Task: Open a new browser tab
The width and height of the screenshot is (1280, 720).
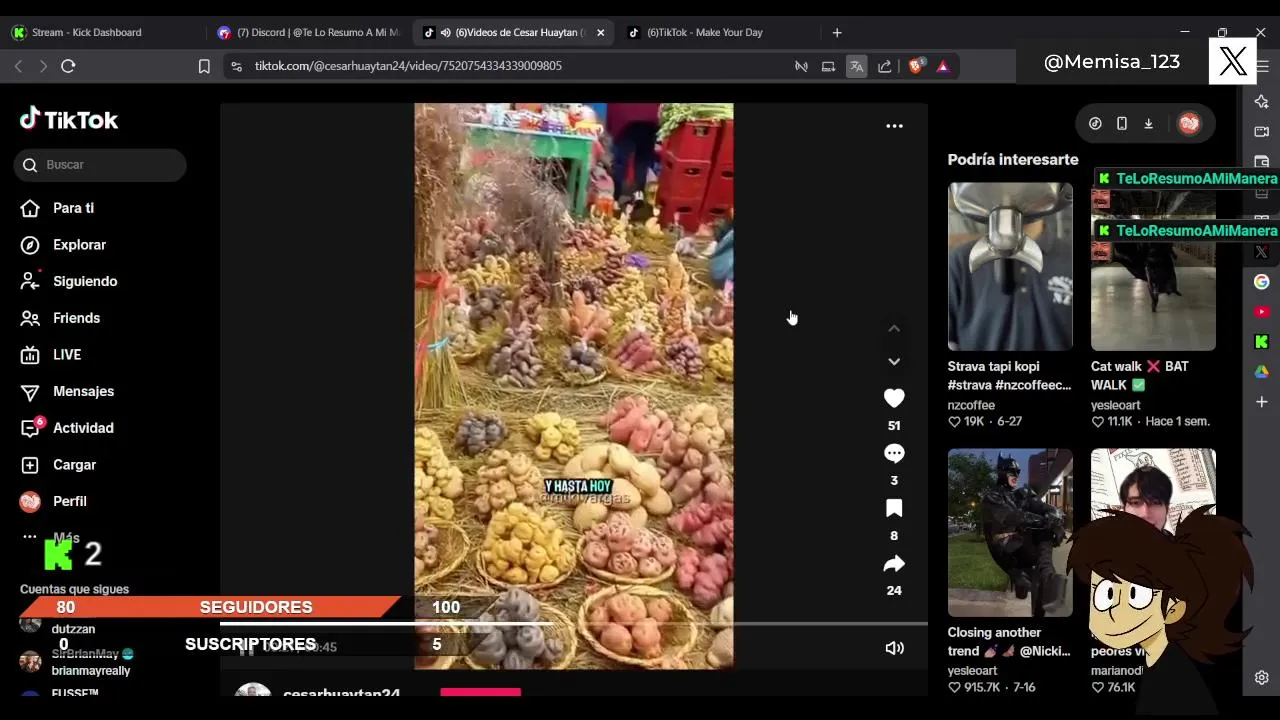Action: point(837,32)
